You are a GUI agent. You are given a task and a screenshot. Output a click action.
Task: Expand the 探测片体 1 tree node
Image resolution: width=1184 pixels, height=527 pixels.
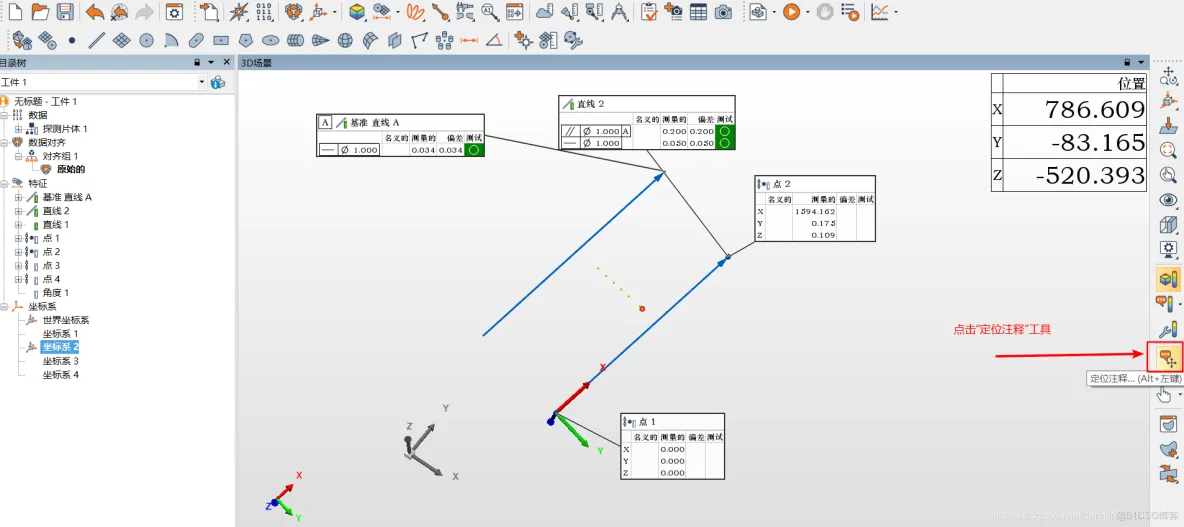[17, 129]
